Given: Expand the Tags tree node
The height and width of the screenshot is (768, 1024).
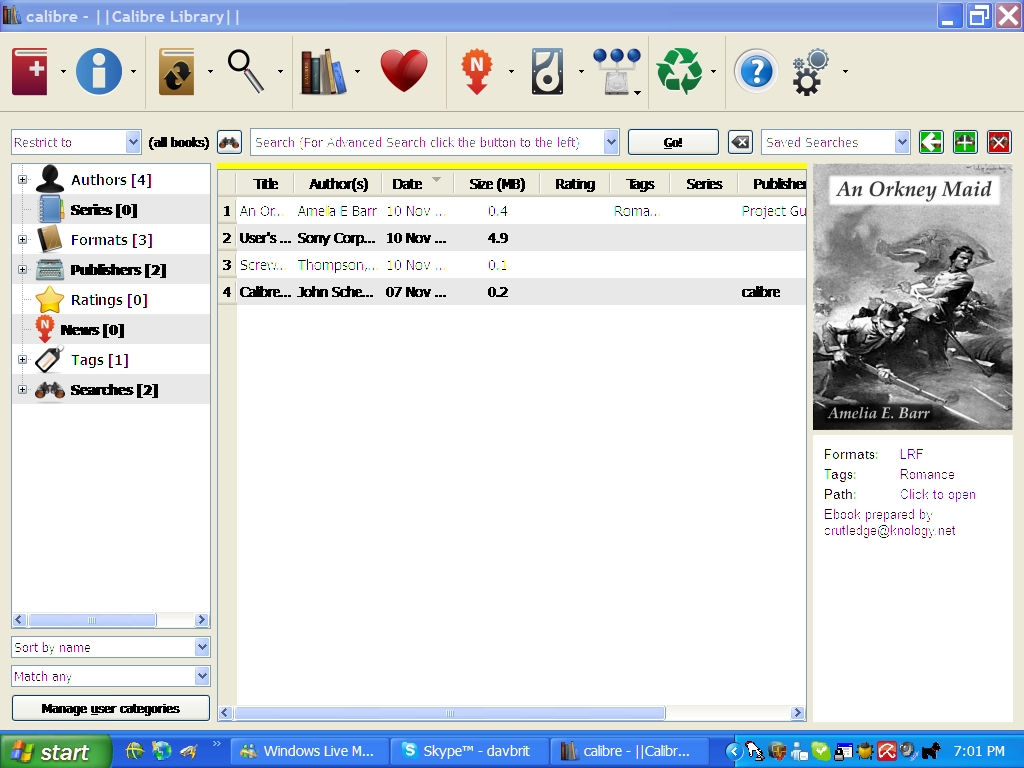Looking at the screenshot, I should coord(22,360).
